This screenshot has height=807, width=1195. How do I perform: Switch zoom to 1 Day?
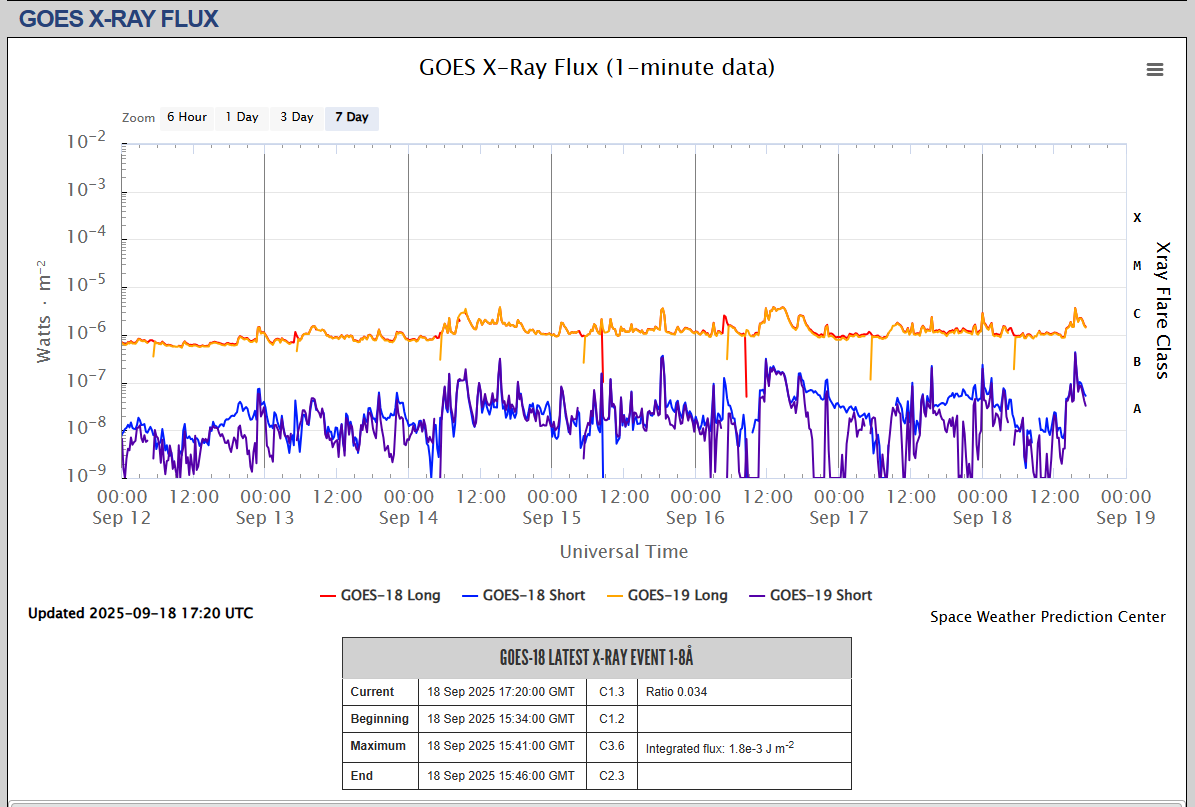pos(241,118)
